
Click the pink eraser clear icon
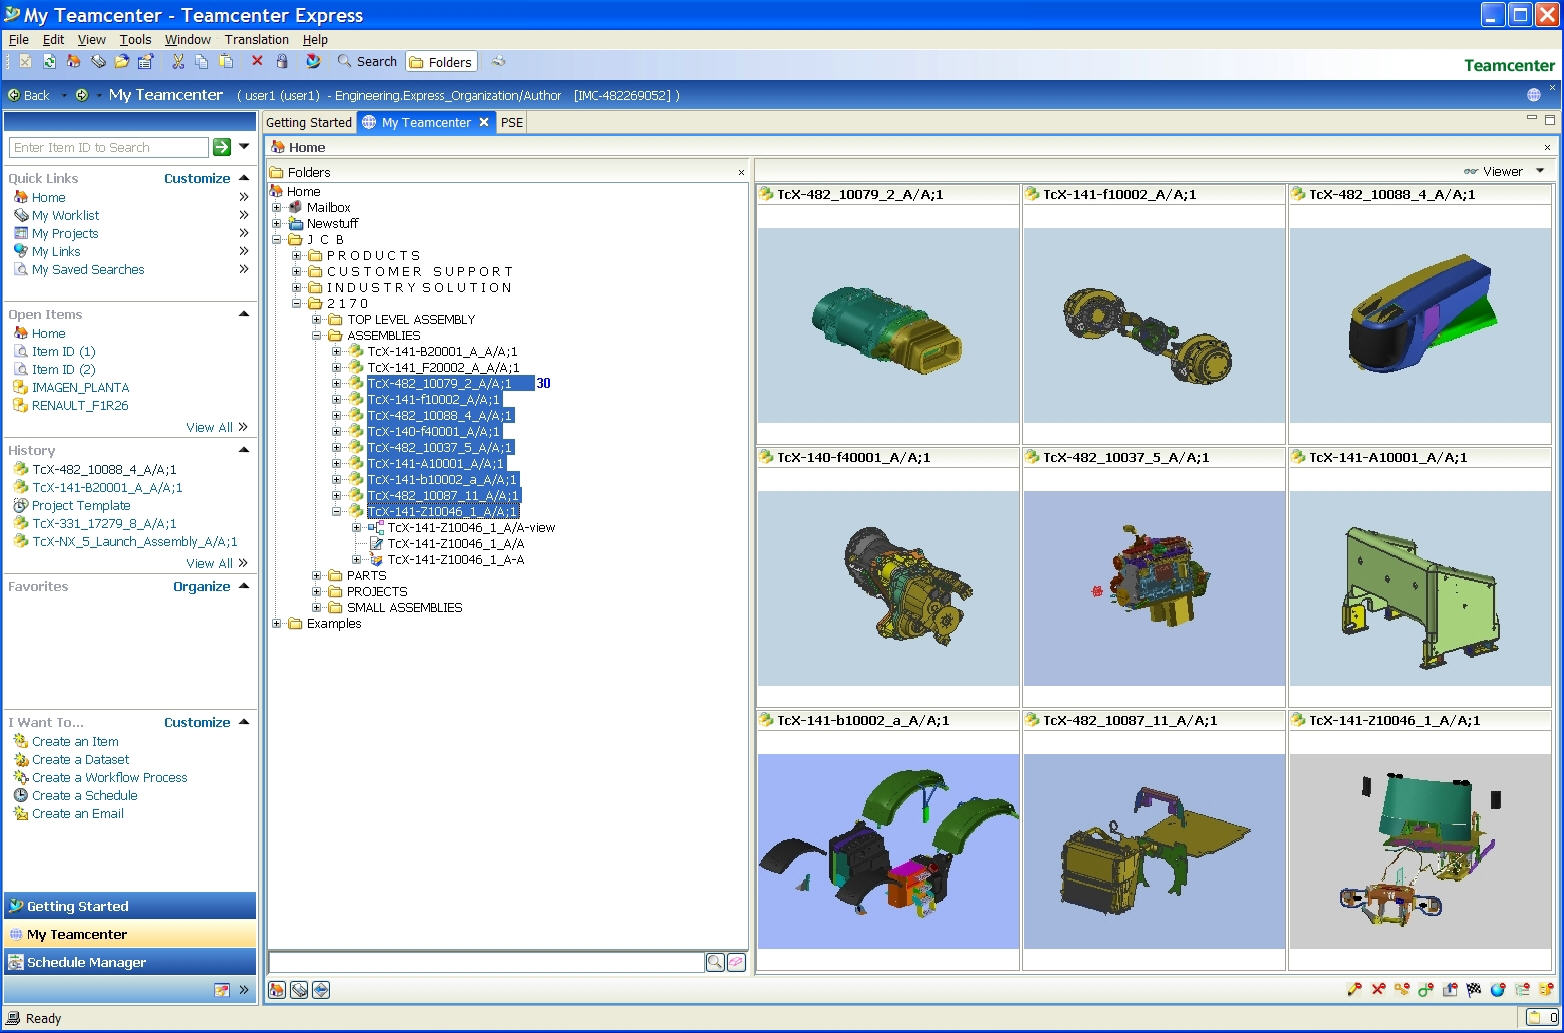coord(736,962)
